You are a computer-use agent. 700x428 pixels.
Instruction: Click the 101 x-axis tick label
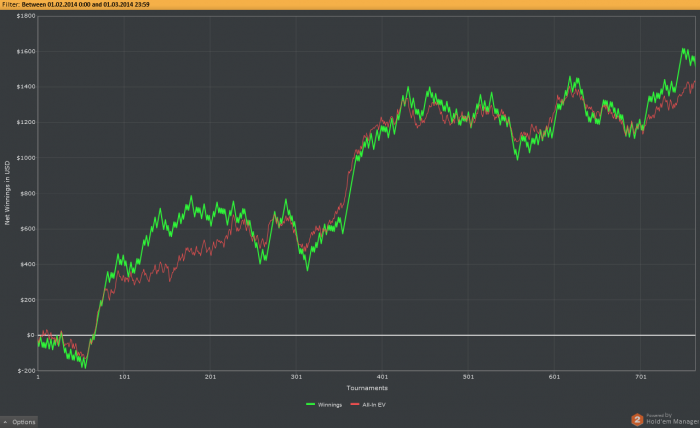124,377
